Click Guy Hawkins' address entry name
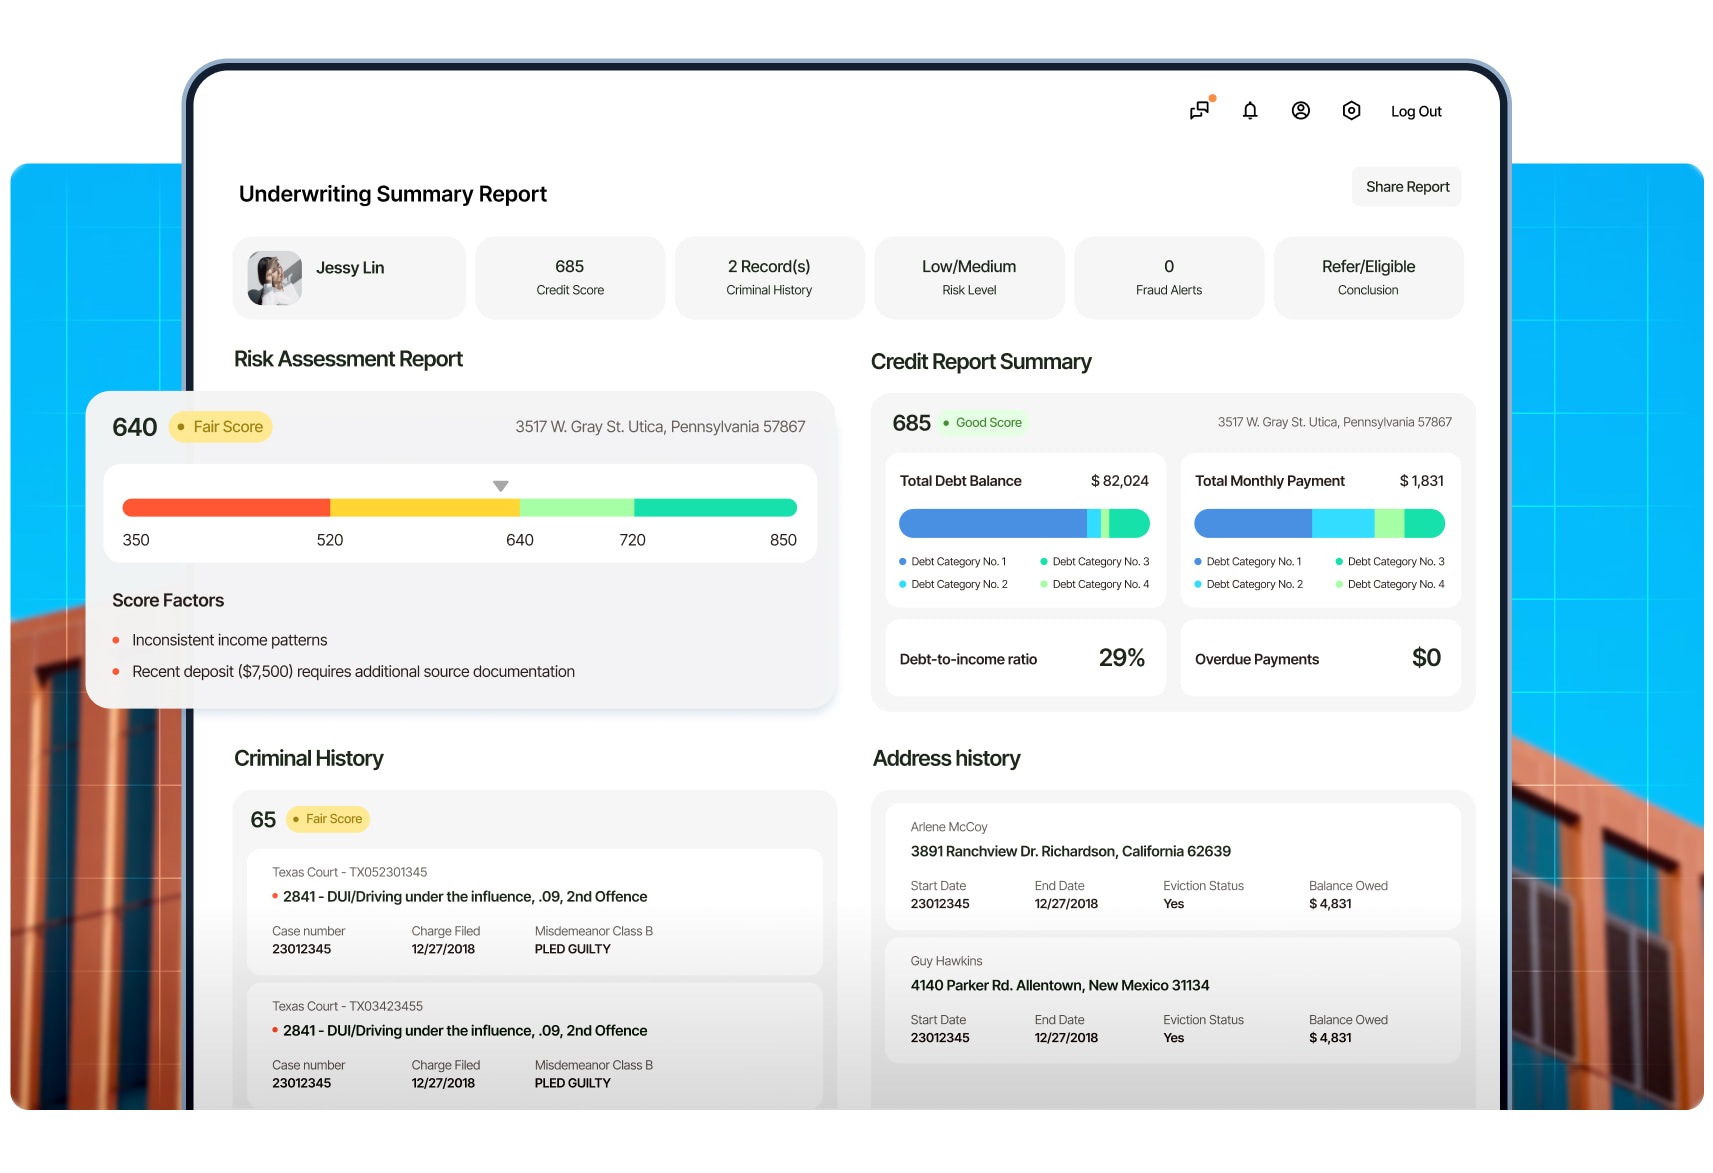The height and width of the screenshot is (1173, 1713). pos(946,961)
